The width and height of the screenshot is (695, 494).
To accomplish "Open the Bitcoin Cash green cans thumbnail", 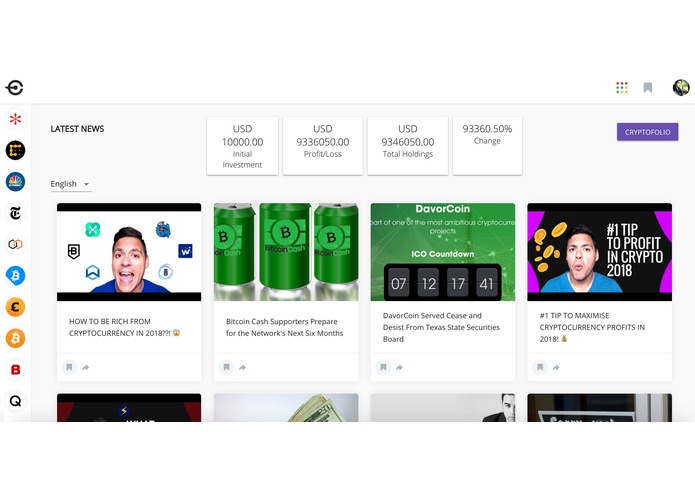I will point(286,252).
